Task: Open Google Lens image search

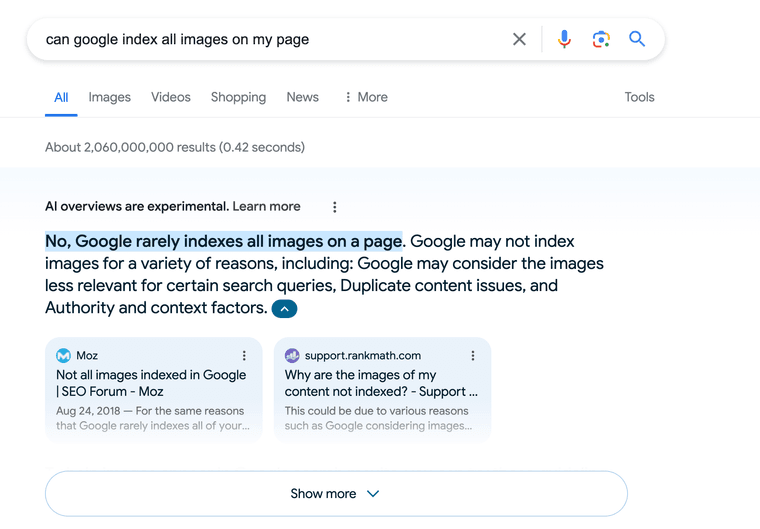Action: tap(601, 40)
